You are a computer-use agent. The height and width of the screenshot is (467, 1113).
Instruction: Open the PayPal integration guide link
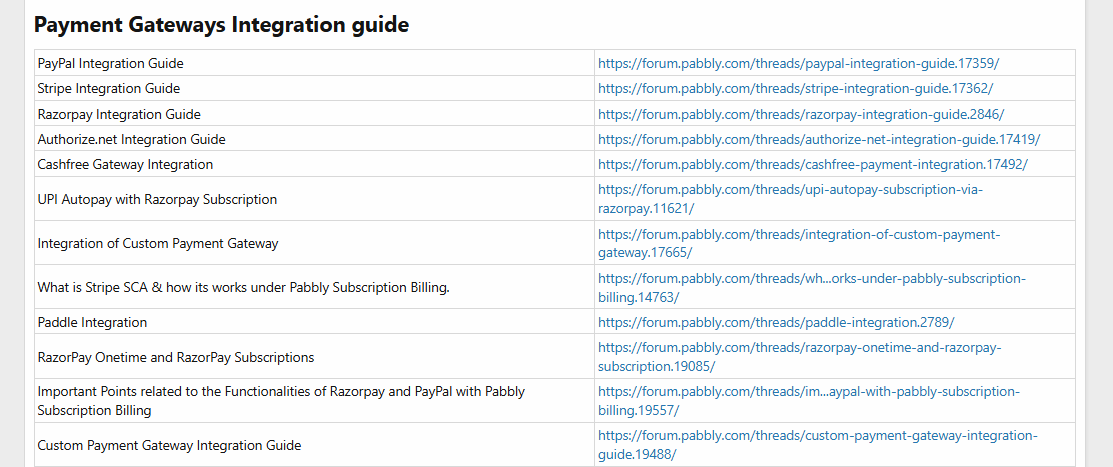coord(798,63)
